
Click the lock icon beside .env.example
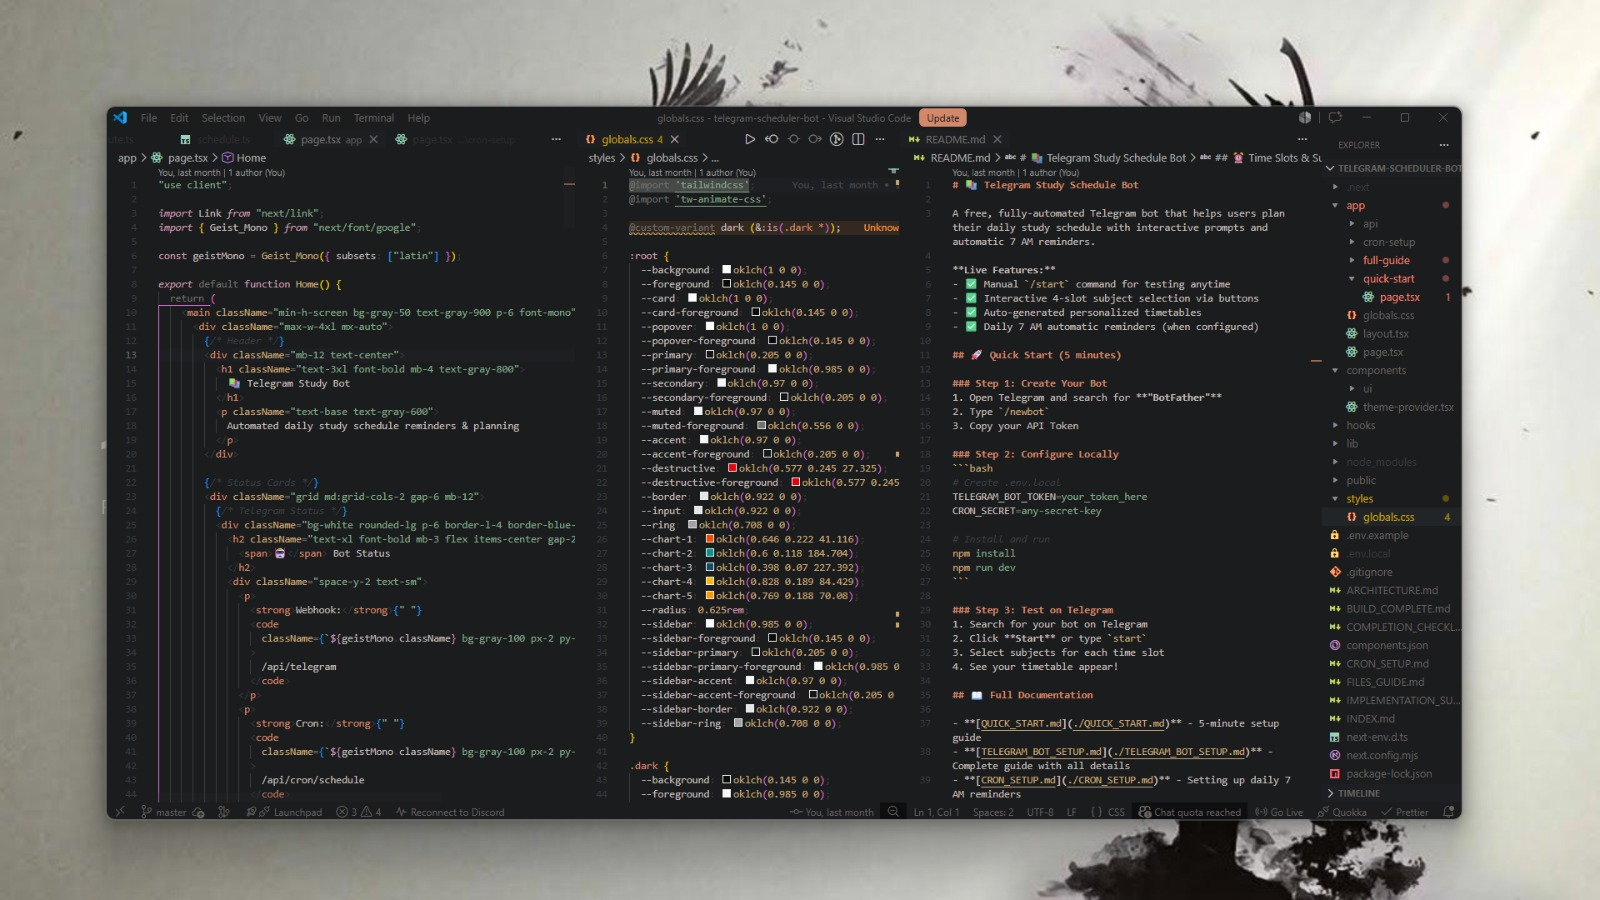pos(1335,535)
